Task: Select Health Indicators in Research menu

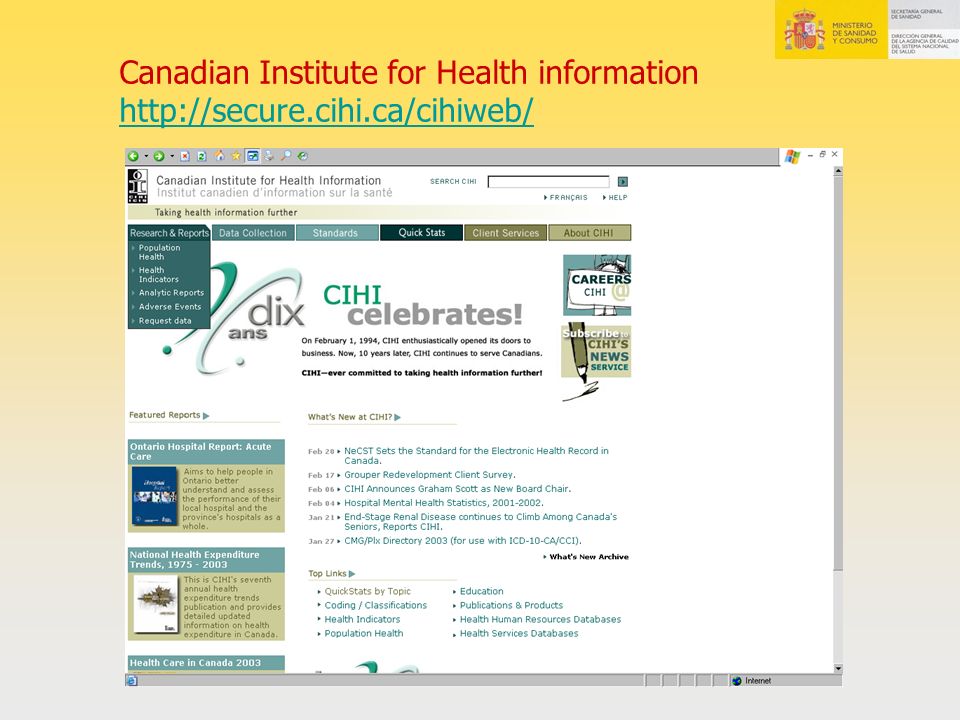Action: pos(159,275)
